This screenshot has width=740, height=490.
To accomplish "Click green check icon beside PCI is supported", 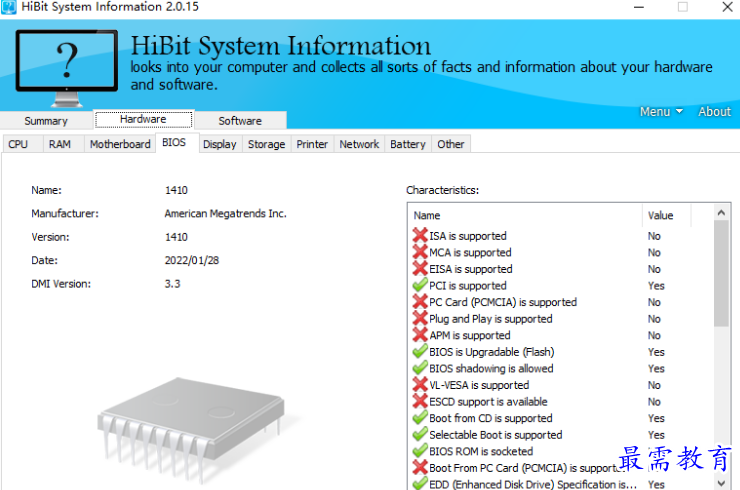I will click(420, 285).
